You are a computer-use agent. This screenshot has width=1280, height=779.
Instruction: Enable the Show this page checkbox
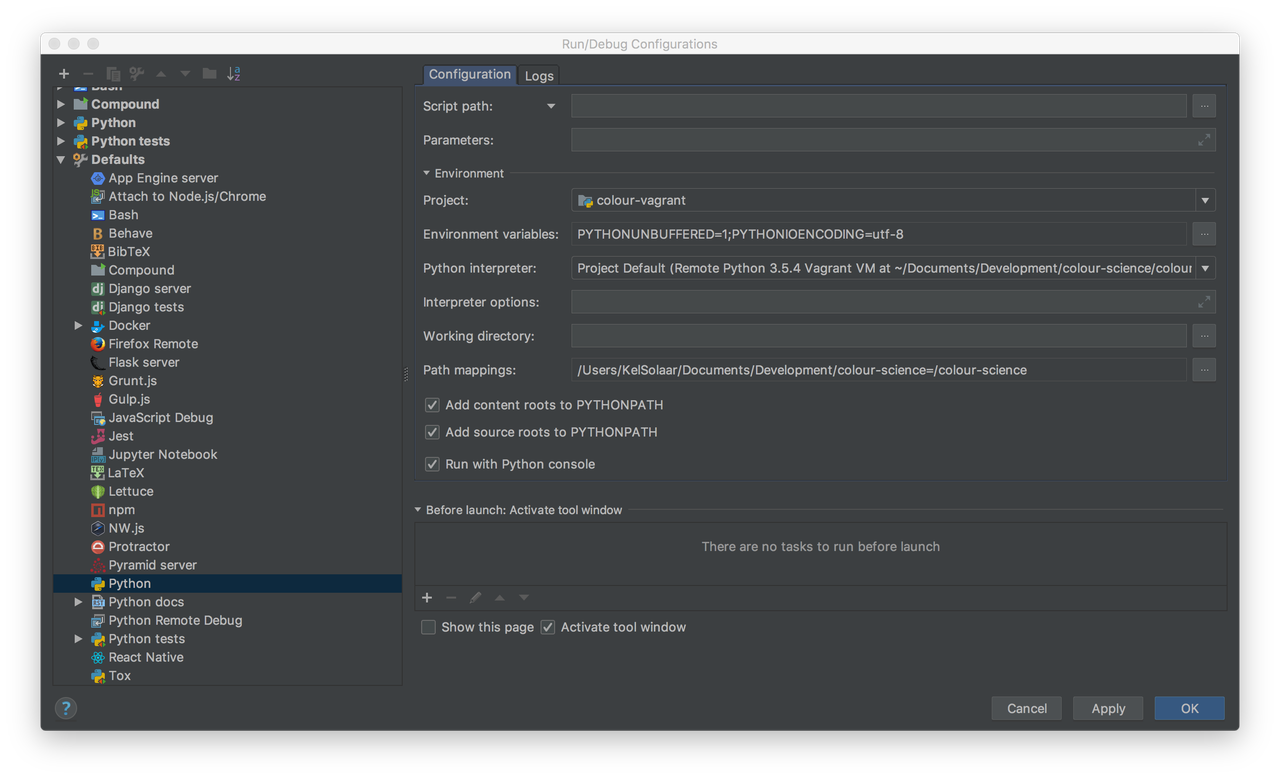pos(428,627)
